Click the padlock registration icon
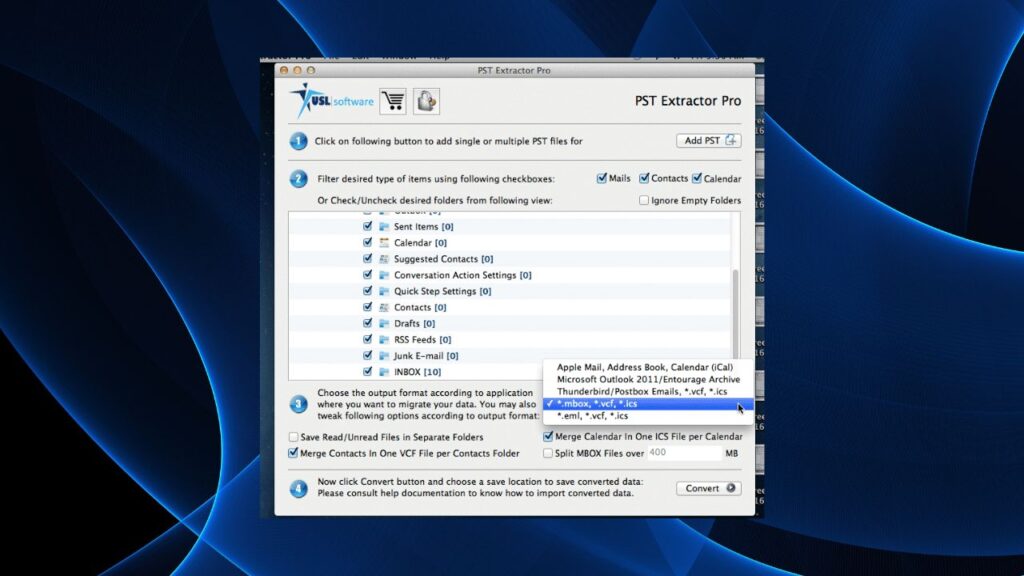1024x576 pixels. point(426,101)
